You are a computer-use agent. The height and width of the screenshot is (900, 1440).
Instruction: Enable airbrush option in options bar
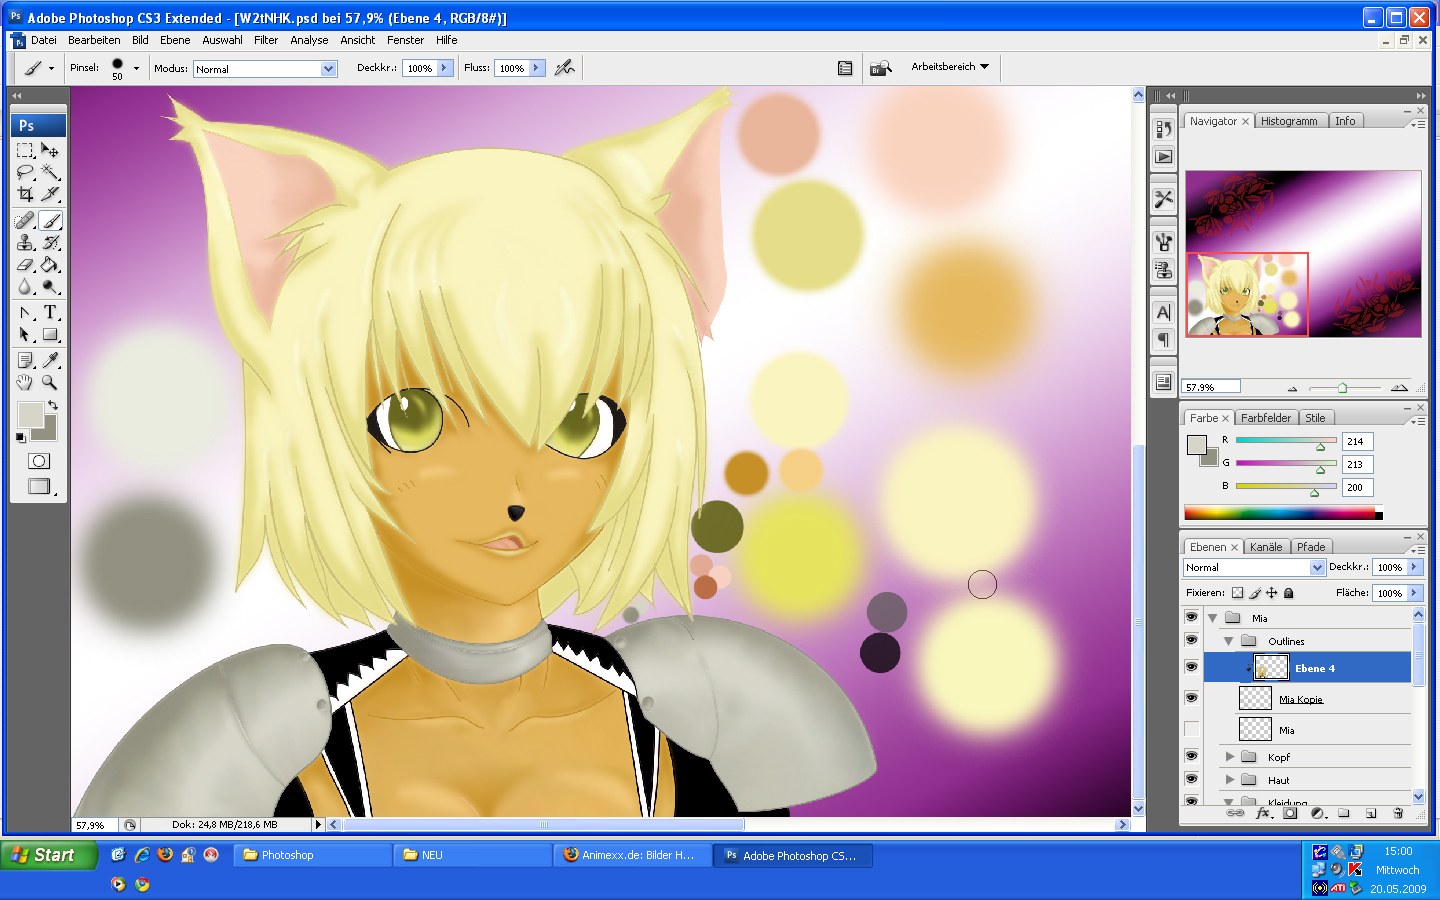[x=565, y=68]
